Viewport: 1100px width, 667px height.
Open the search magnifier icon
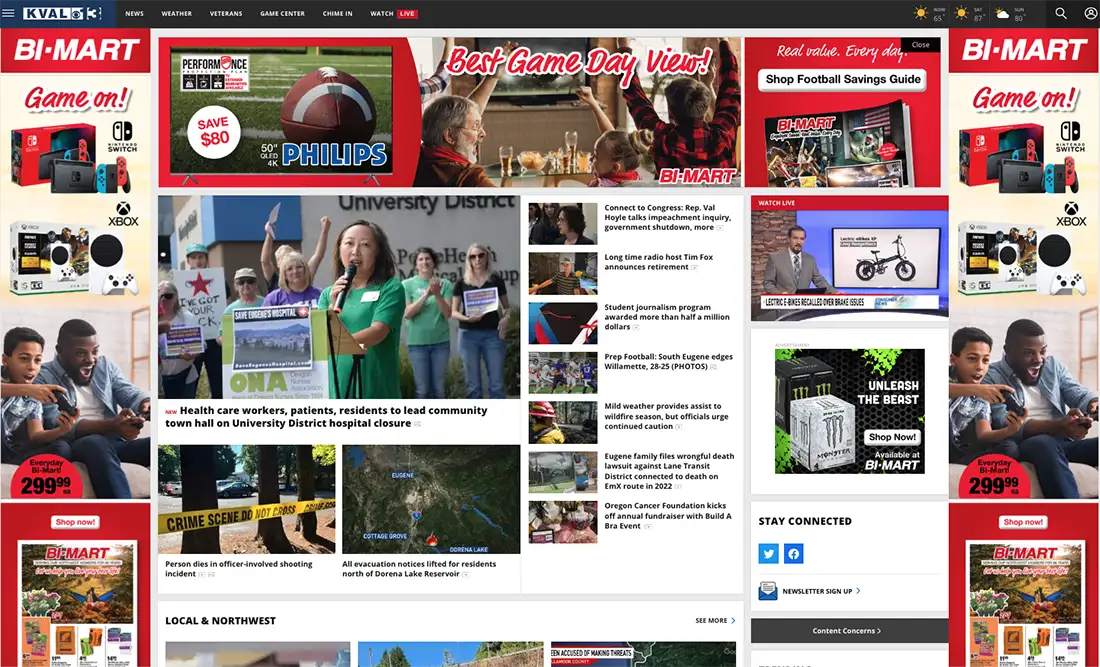click(1061, 13)
